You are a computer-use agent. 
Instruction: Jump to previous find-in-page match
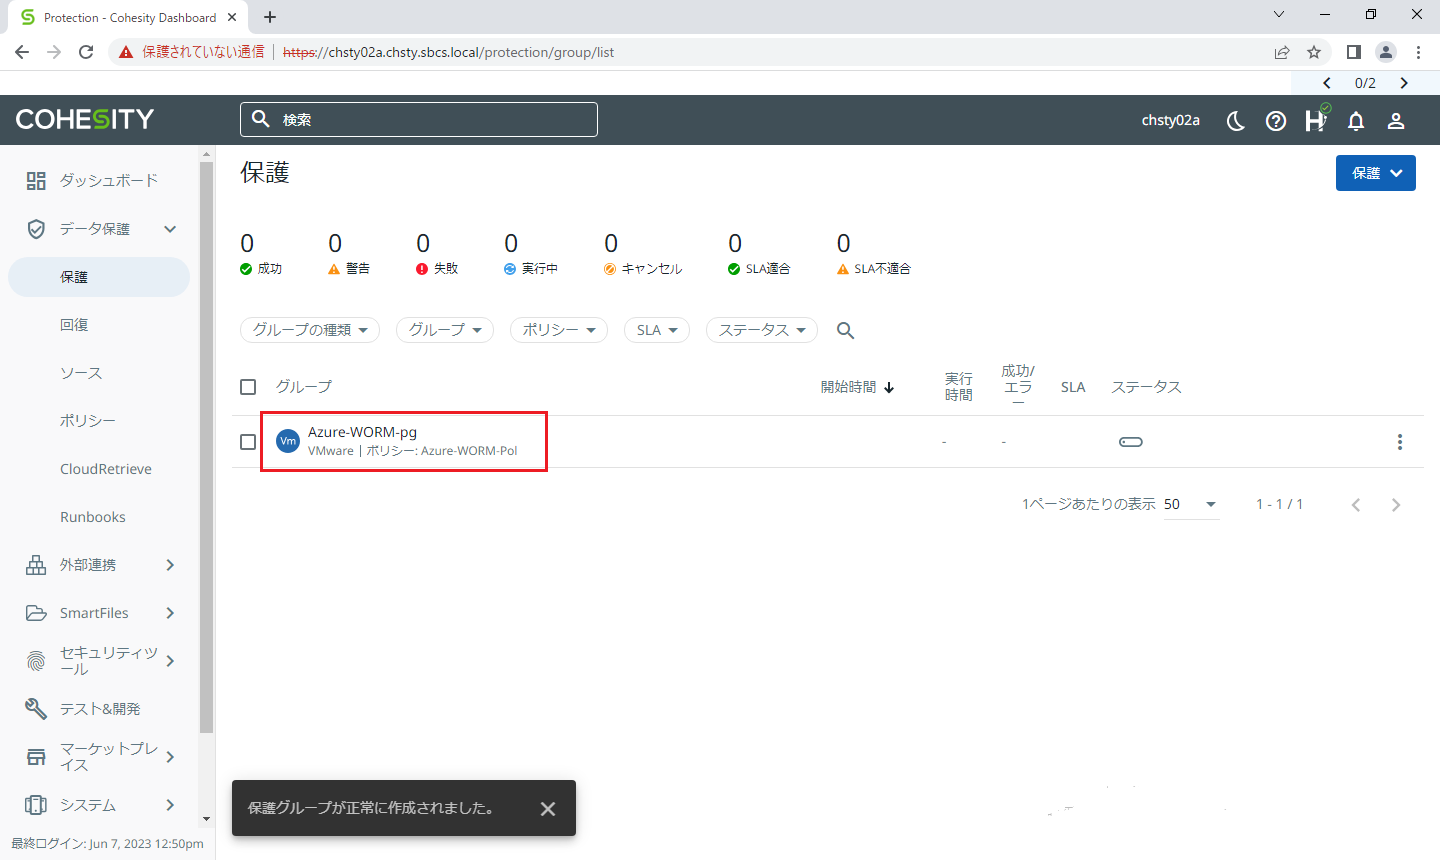coord(1327,83)
